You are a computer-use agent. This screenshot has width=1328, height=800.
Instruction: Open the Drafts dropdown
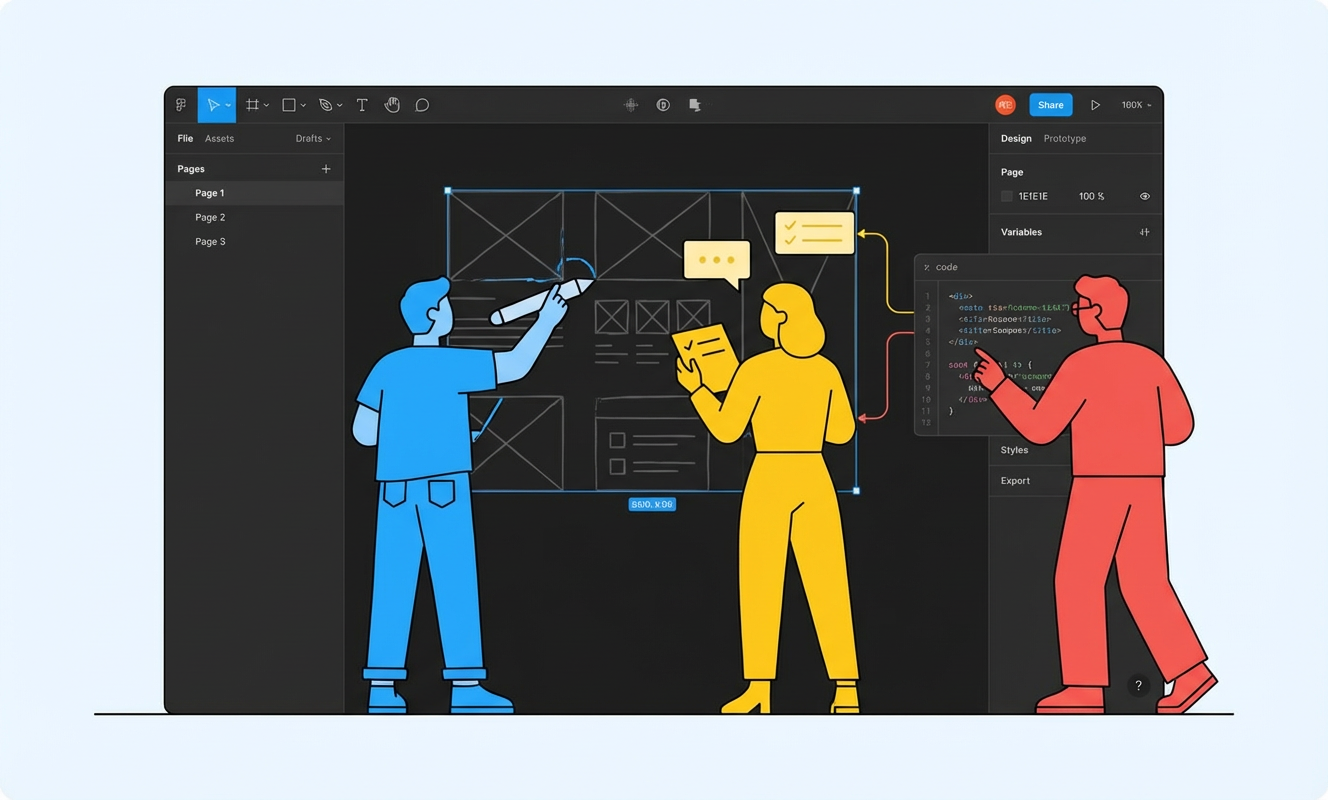coord(313,139)
